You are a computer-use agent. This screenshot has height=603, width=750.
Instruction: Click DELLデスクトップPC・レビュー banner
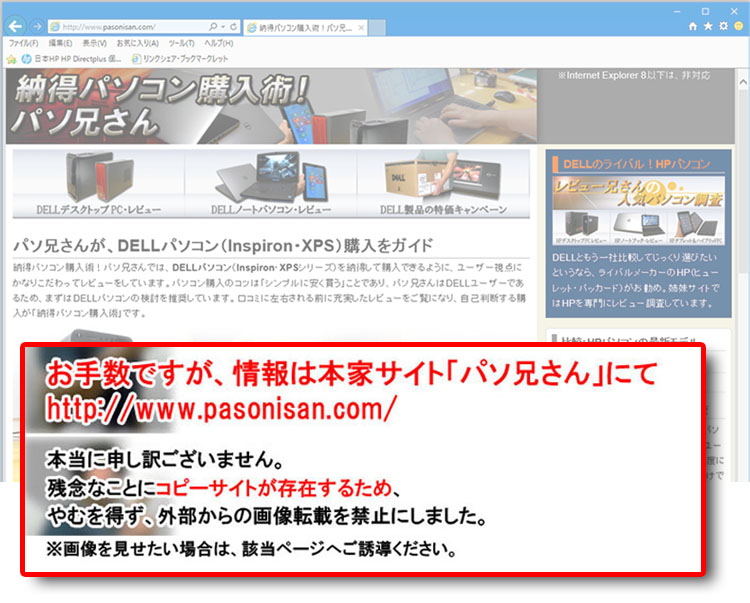tap(97, 184)
